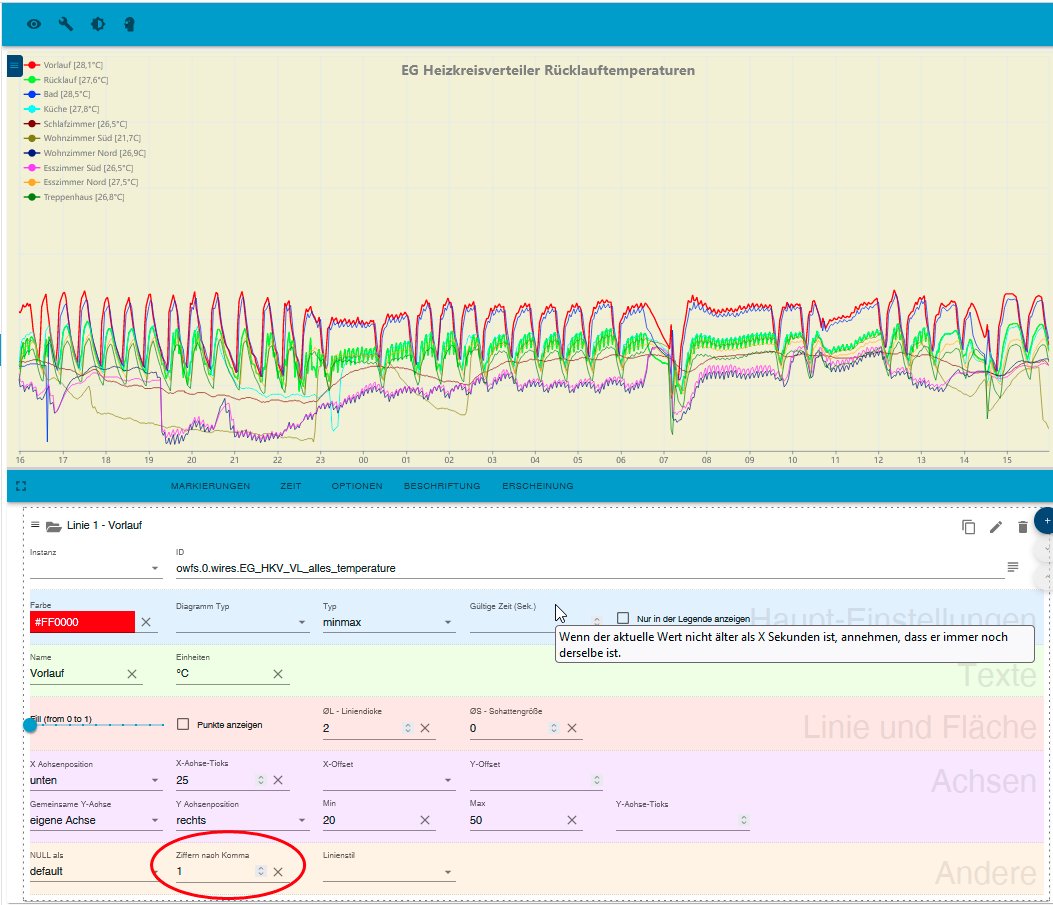Switch to the Erscheinung tab
The width and height of the screenshot is (1053, 905).
pos(538,486)
